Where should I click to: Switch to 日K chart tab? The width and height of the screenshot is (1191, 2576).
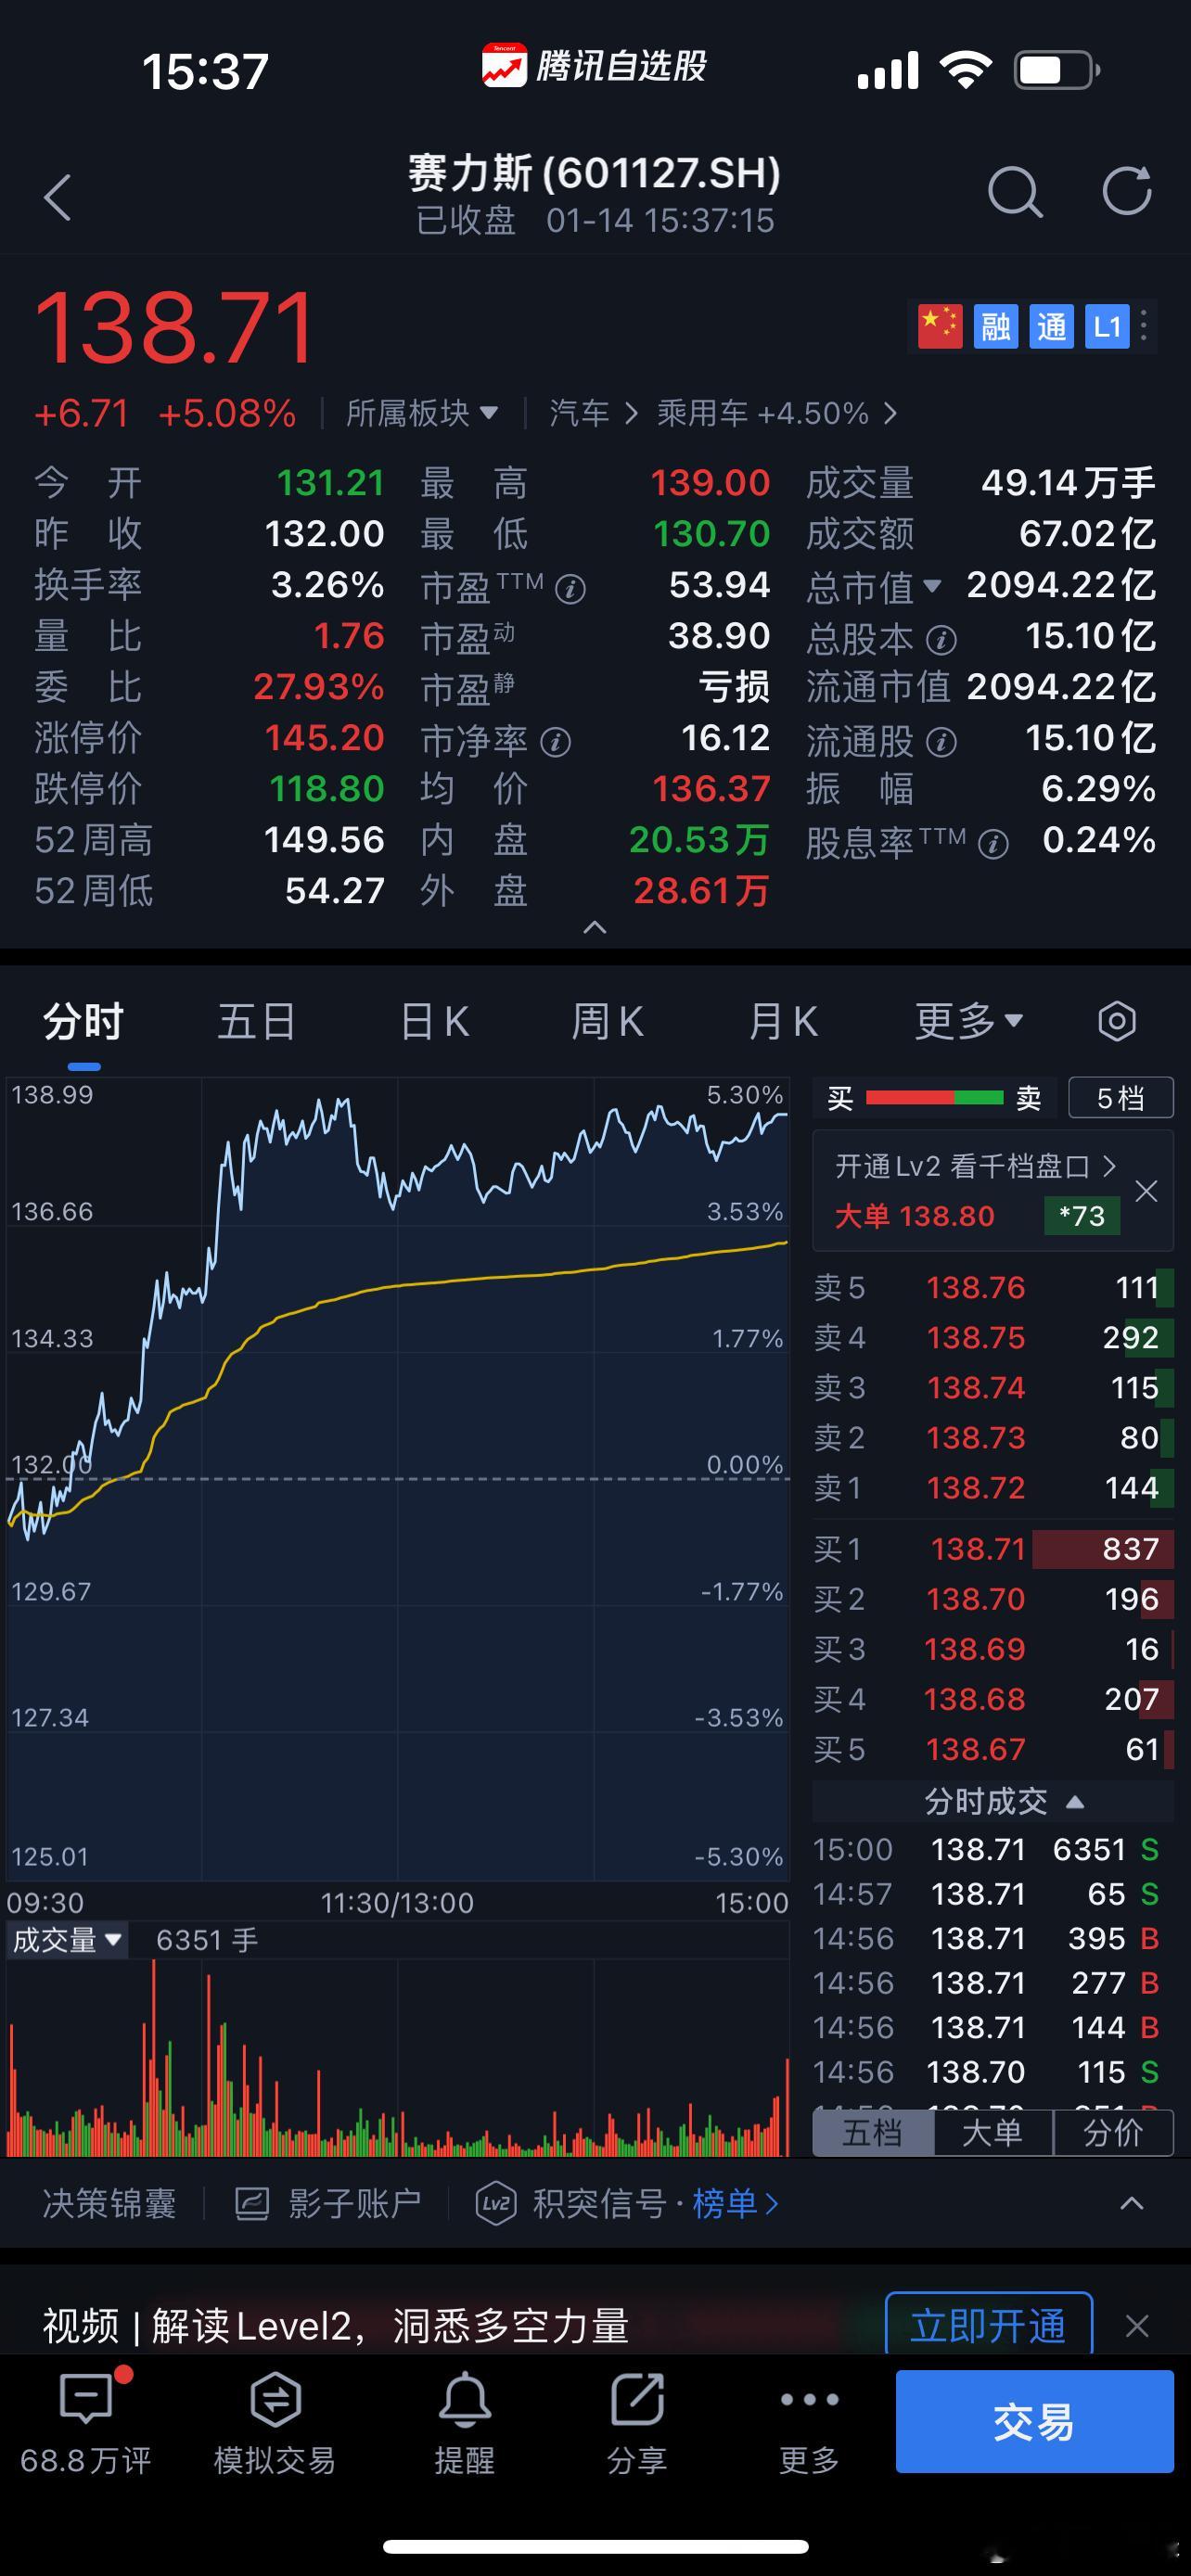click(x=434, y=1021)
